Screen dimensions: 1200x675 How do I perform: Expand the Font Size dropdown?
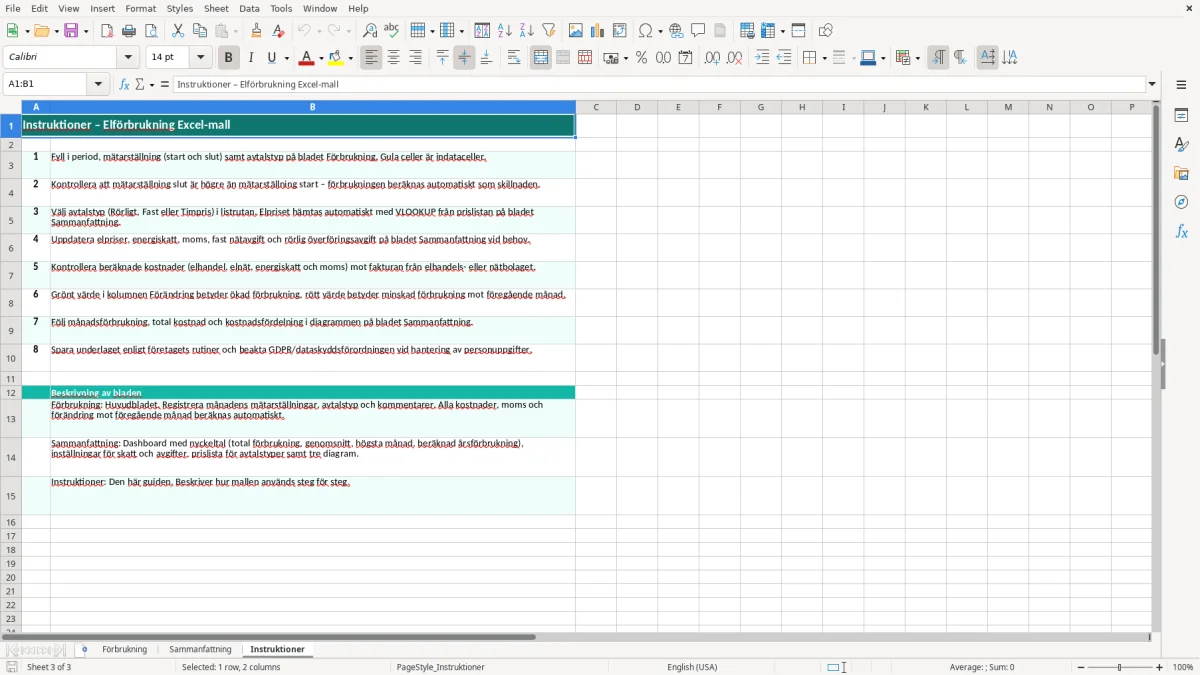click(x=201, y=58)
